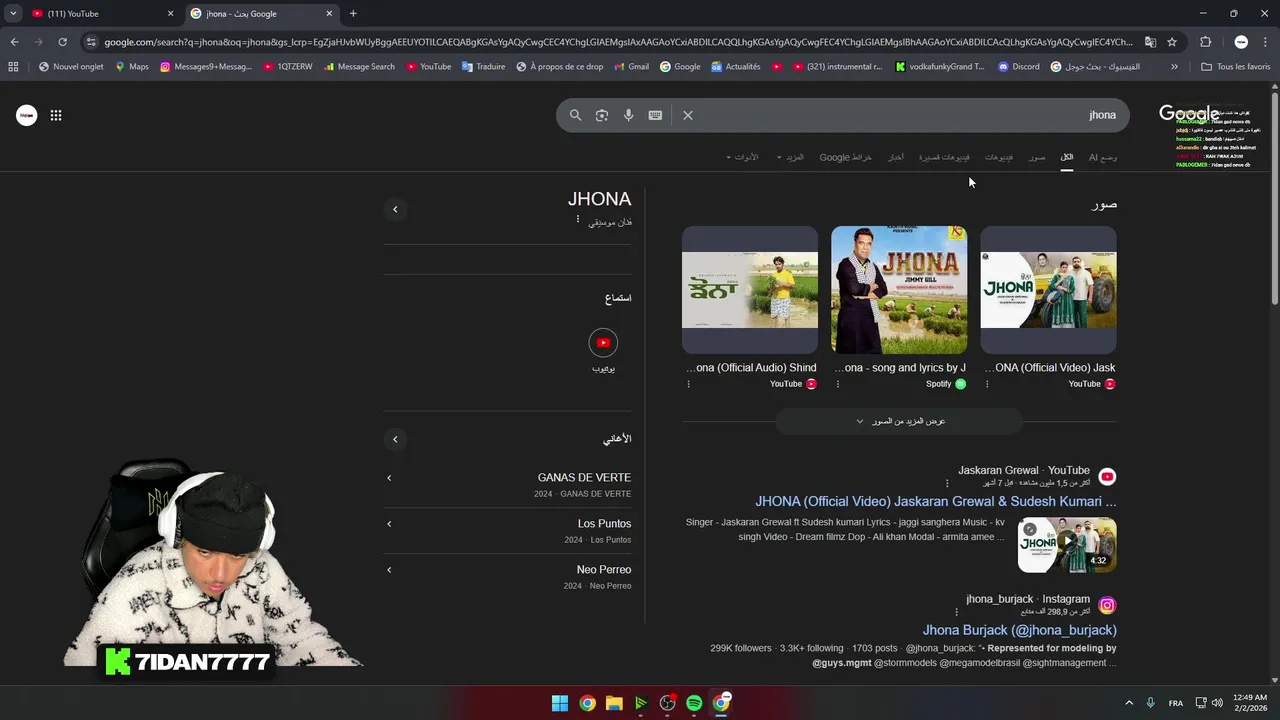The width and height of the screenshot is (1280, 720).
Task: Open the Traduire bookmark
Action: pyautogui.click(x=483, y=67)
